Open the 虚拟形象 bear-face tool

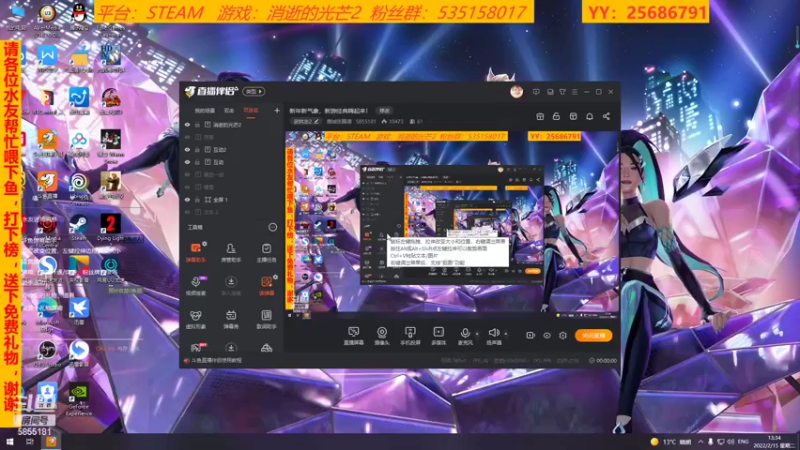pos(195,319)
